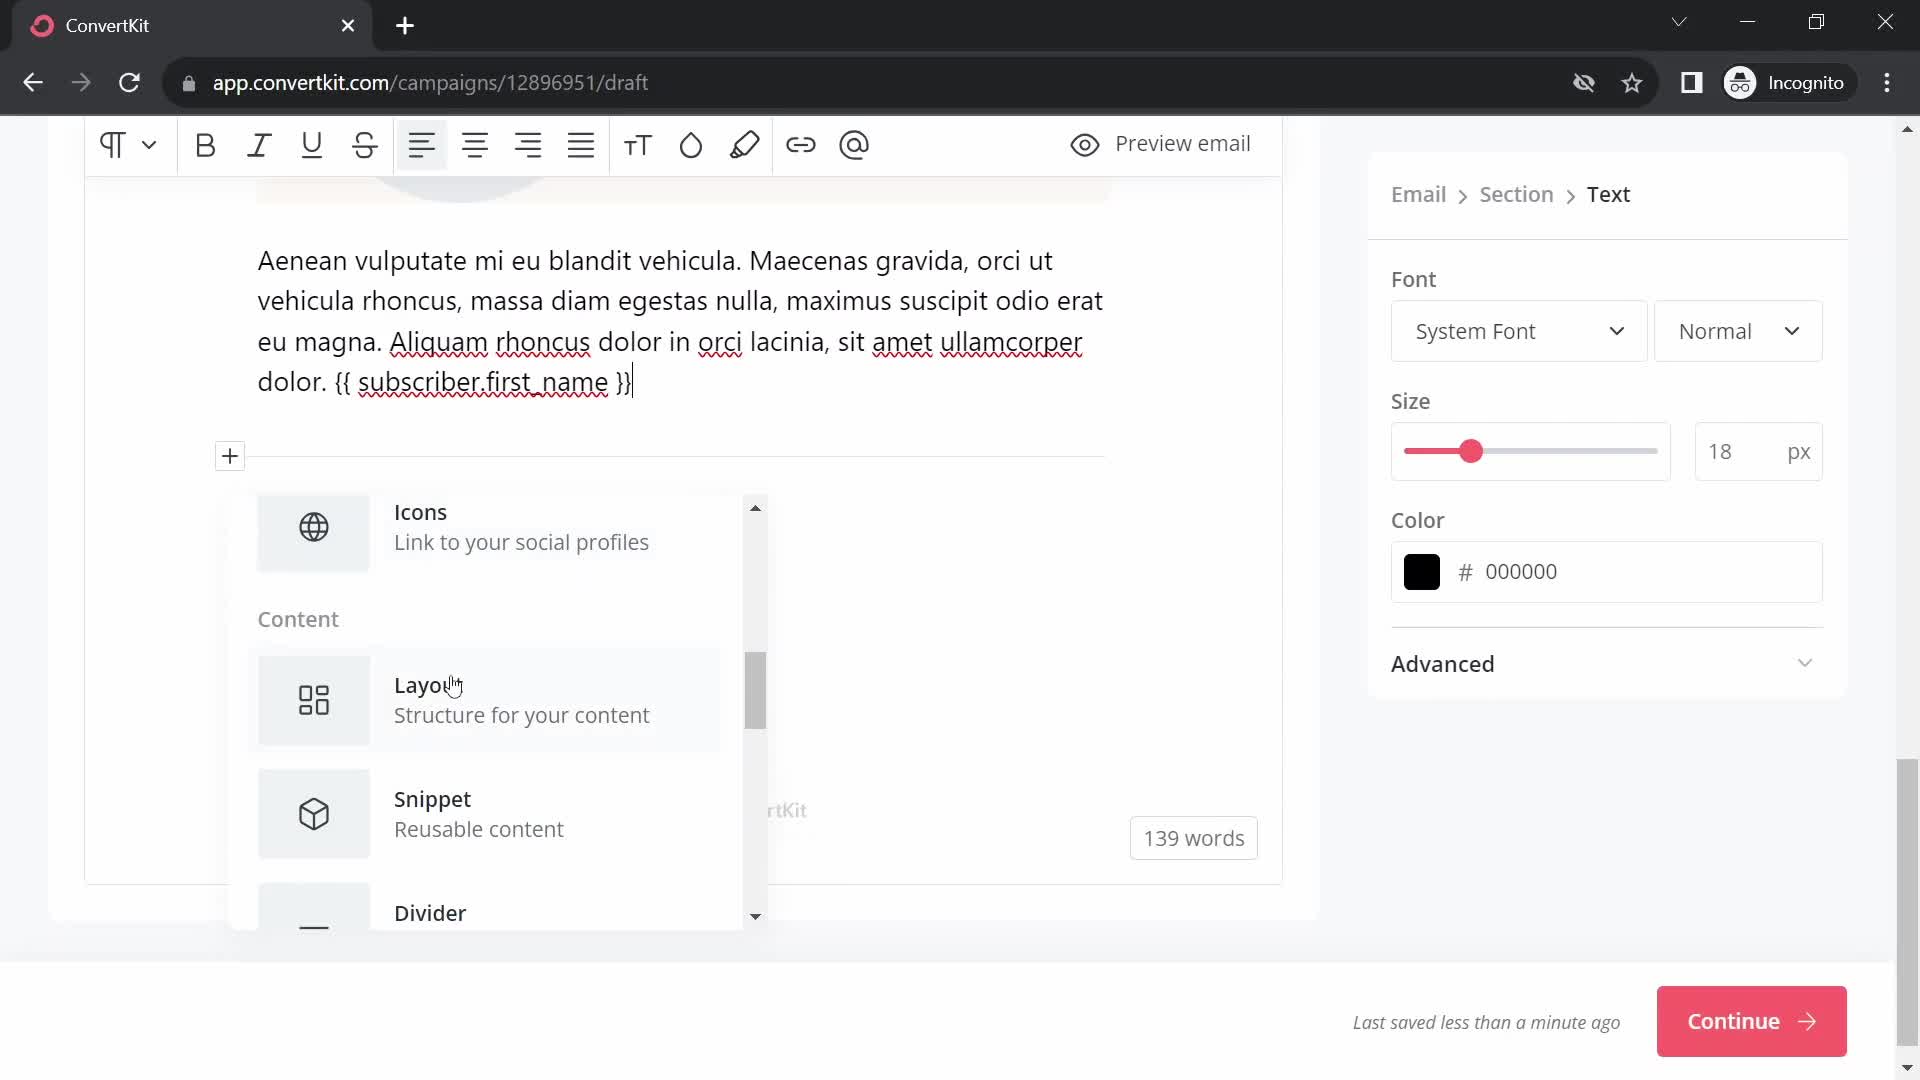Click the highlight color icon
This screenshot has height=1080, width=1920.
tap(745, 145)
